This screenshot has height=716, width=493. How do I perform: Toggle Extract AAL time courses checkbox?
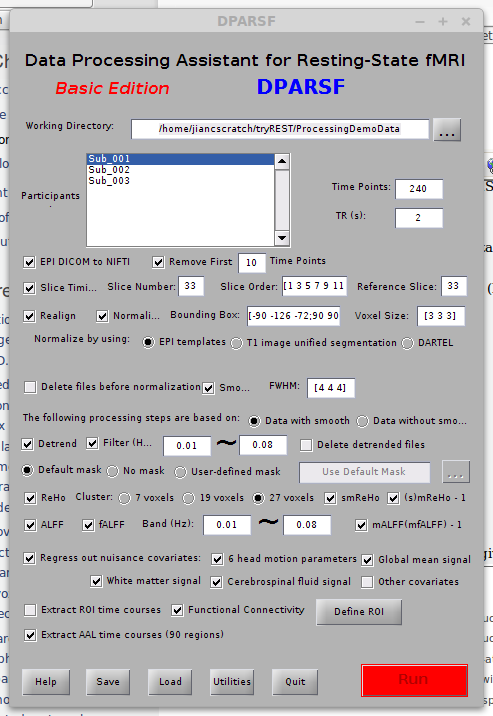(30, 635)
